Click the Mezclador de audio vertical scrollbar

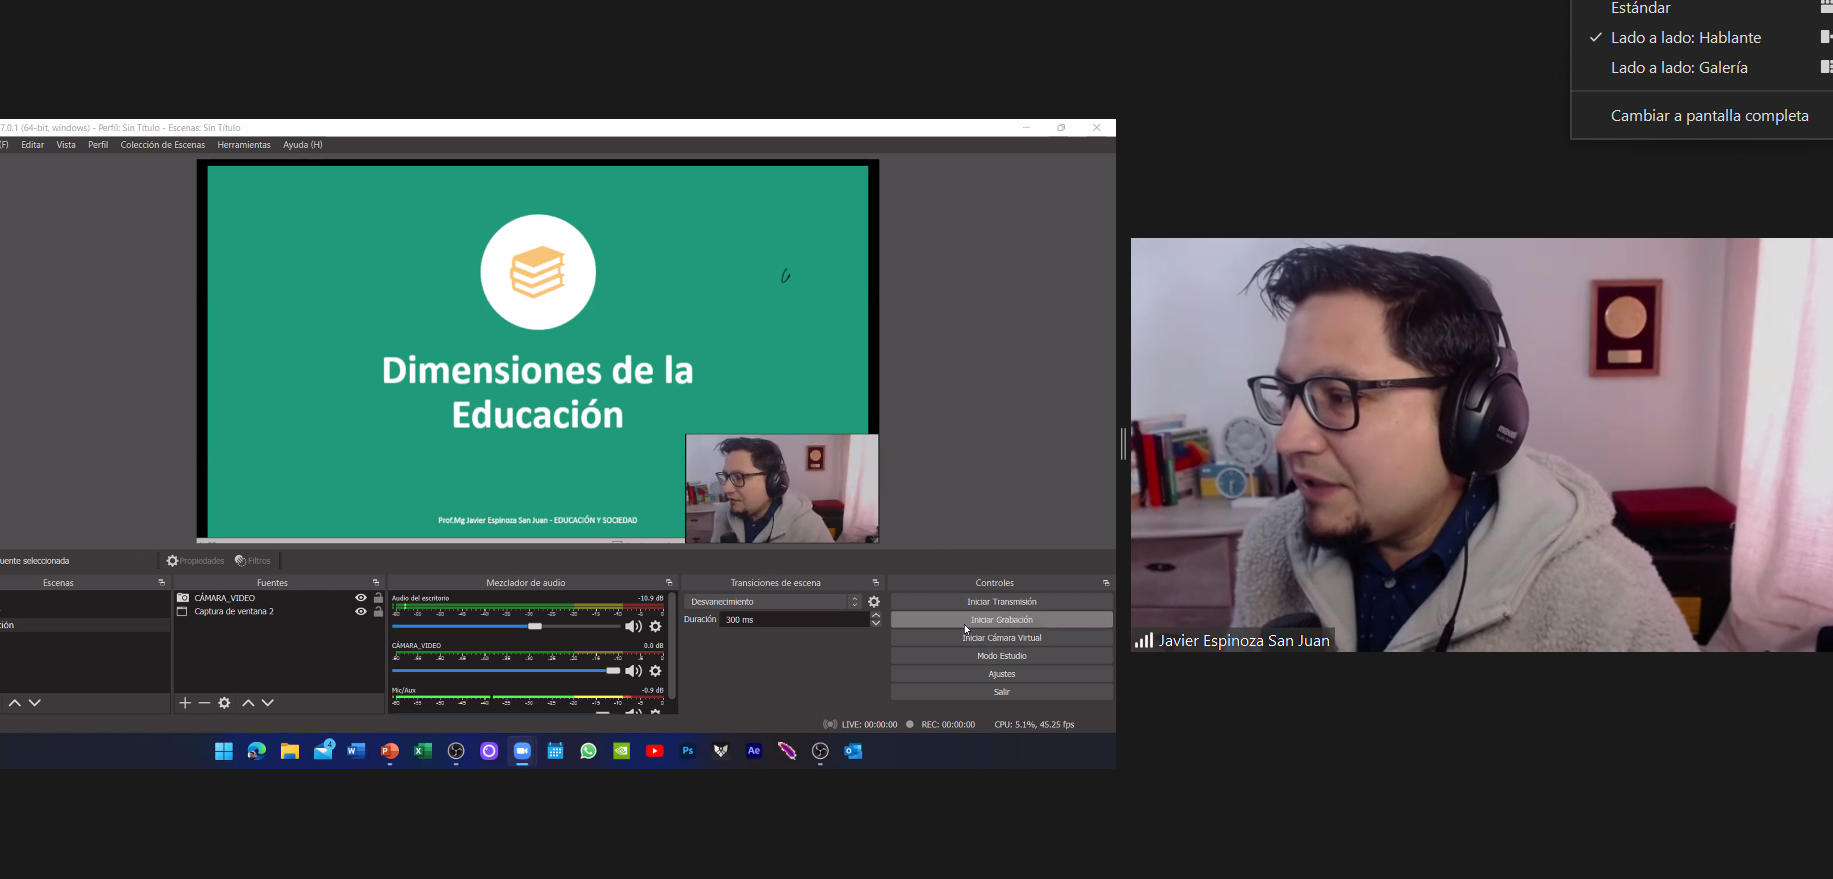tap(672, 646)
